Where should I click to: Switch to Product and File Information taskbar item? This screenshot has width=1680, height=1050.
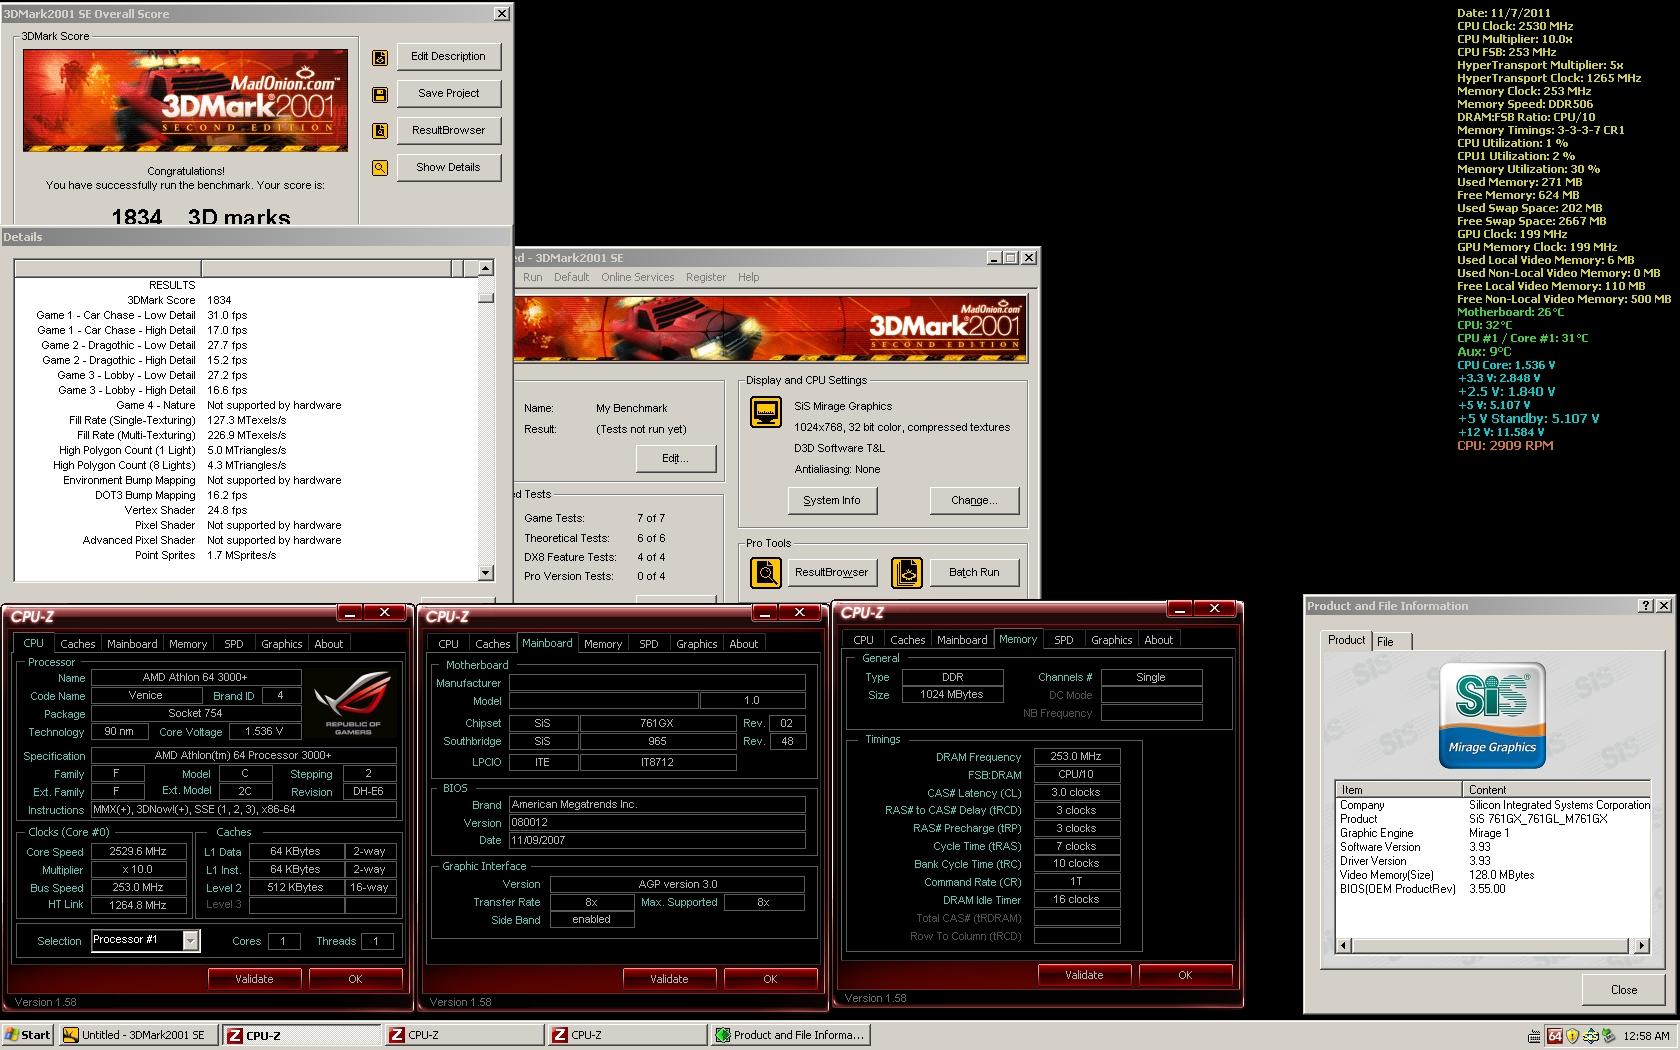[791, 1035]
